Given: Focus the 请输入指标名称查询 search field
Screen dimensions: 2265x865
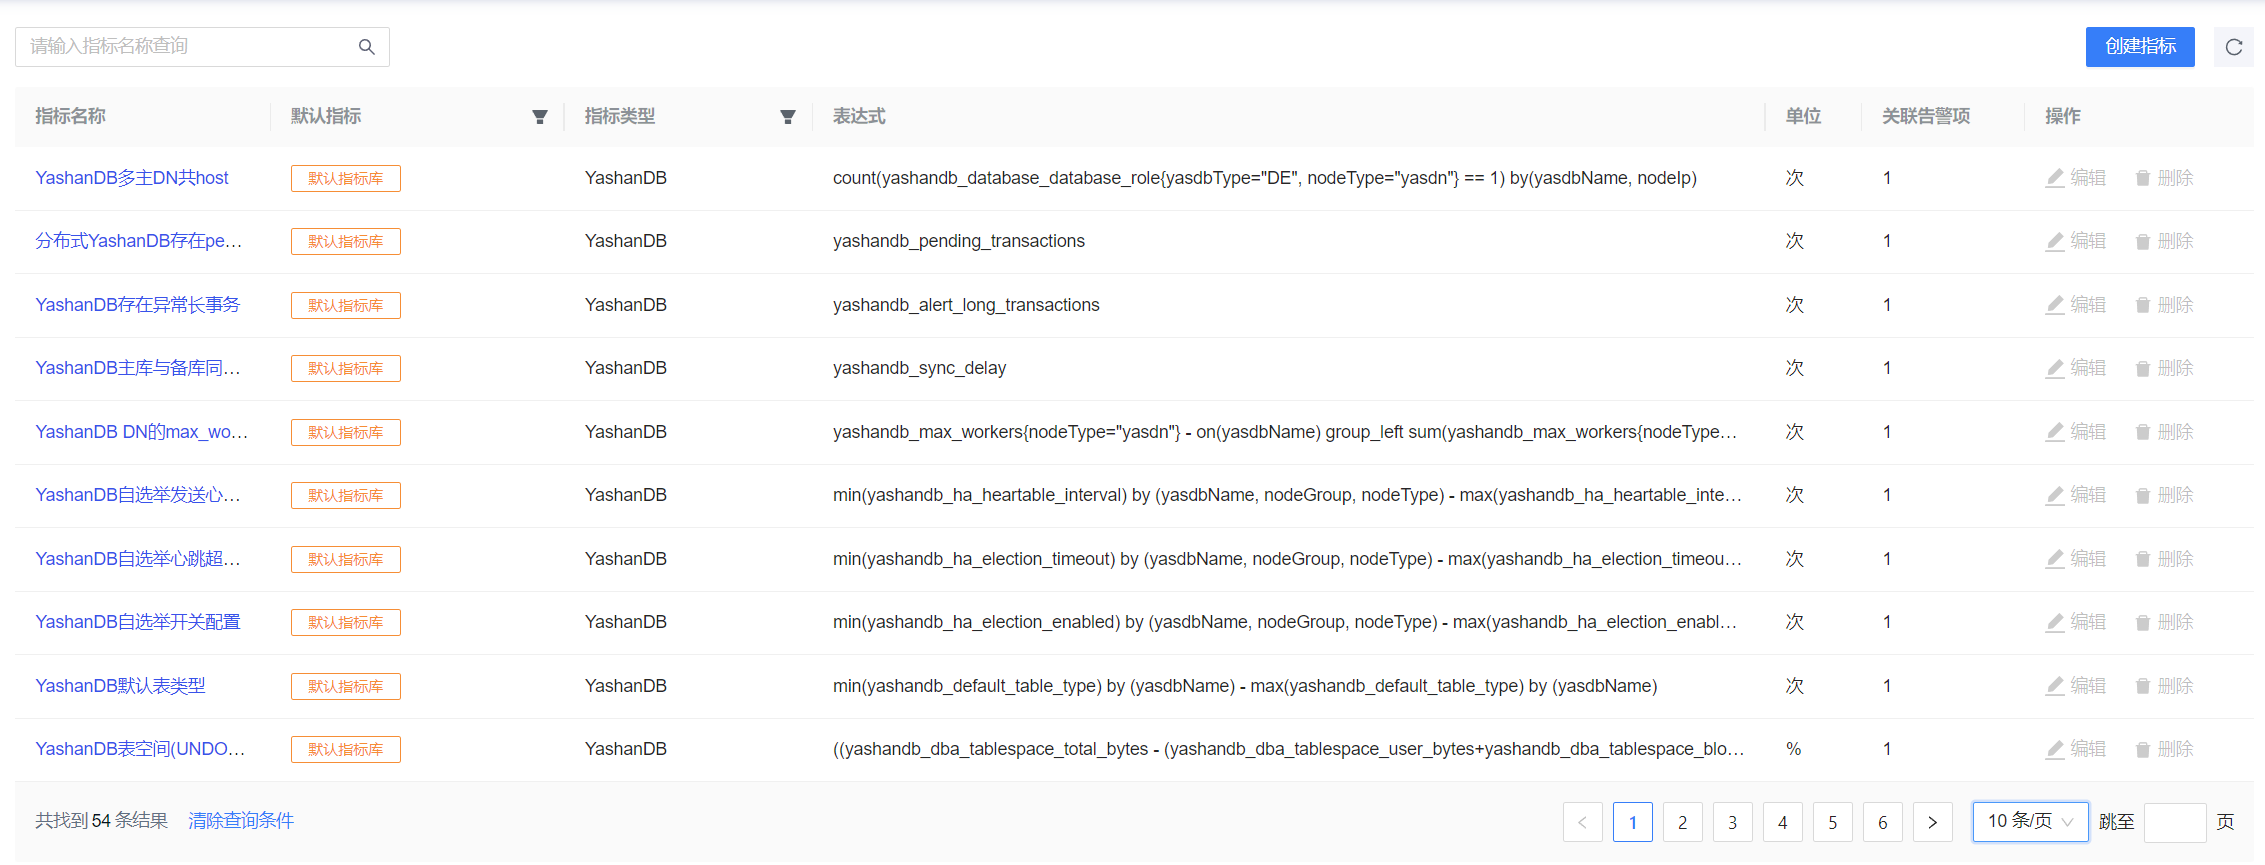Looking at the screenshot, I should (x=190, y=47).
